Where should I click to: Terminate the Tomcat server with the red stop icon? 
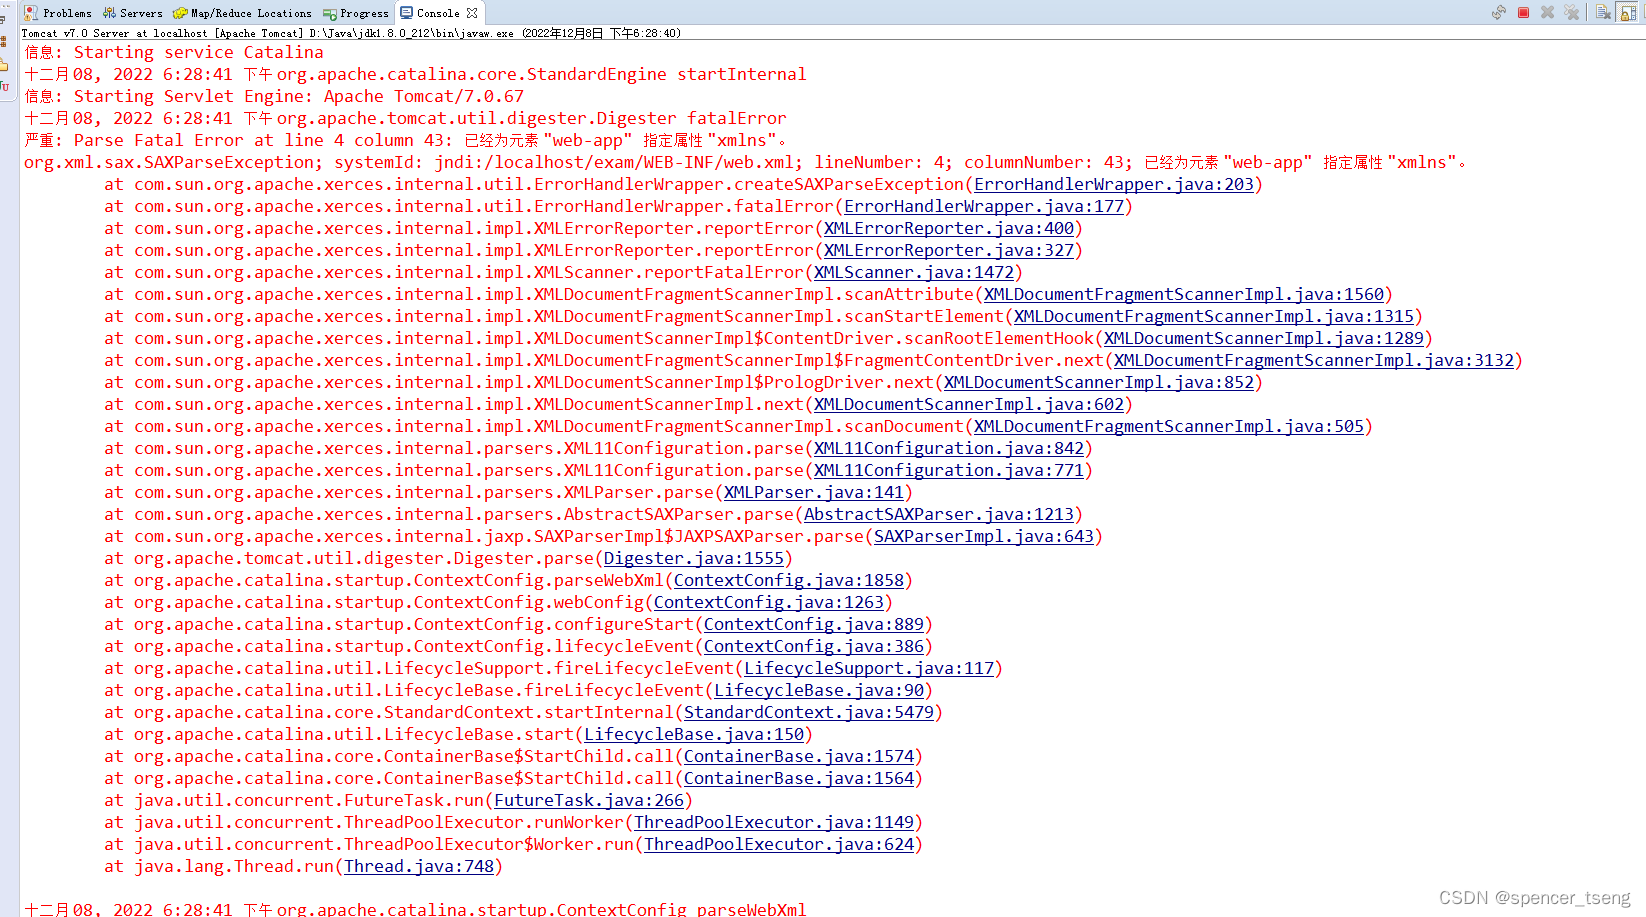tap(1523, 12)
